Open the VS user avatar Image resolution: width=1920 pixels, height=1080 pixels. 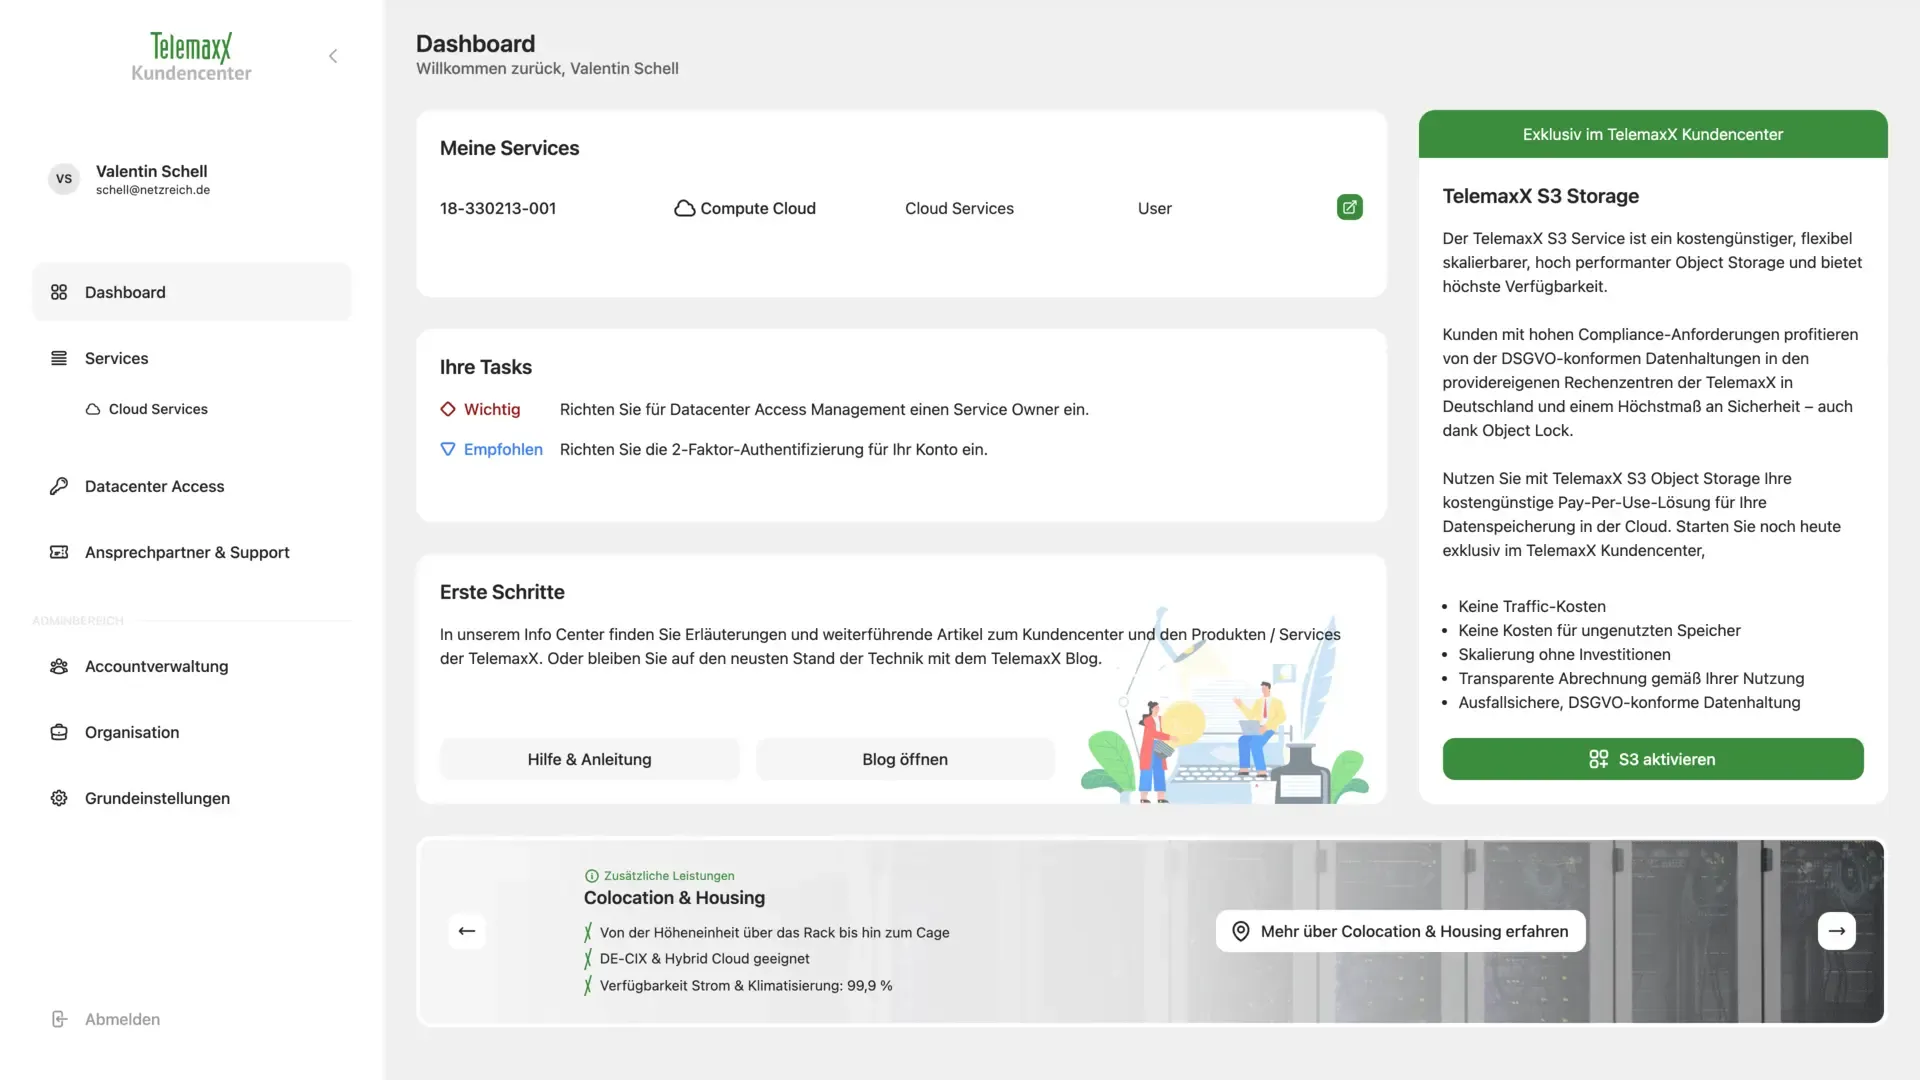[64, 179]
